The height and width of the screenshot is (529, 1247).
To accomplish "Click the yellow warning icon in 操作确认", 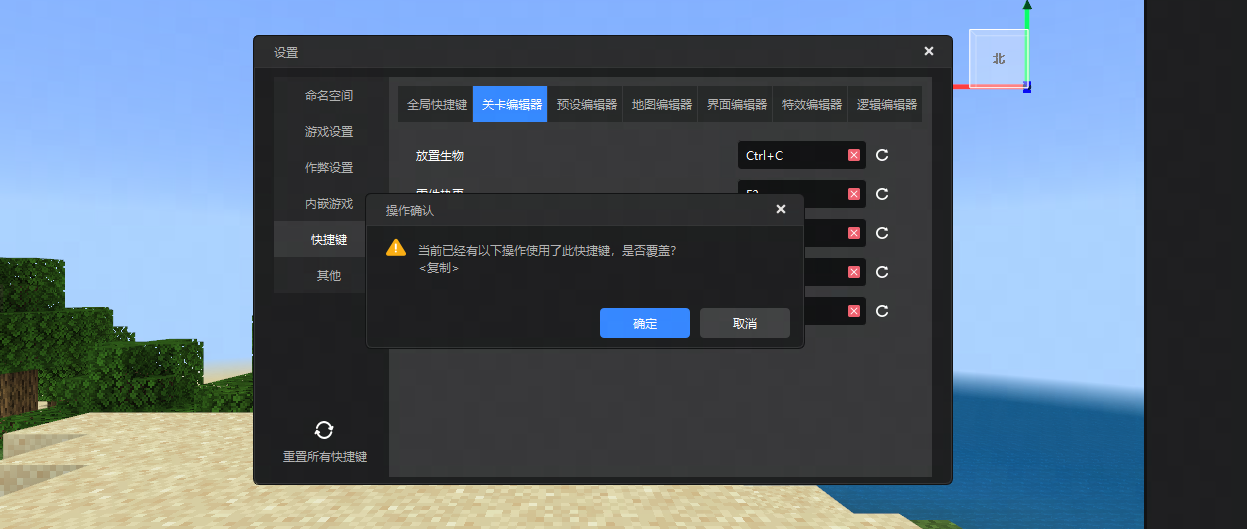I will pyautogui.click(x=396, y=248).
